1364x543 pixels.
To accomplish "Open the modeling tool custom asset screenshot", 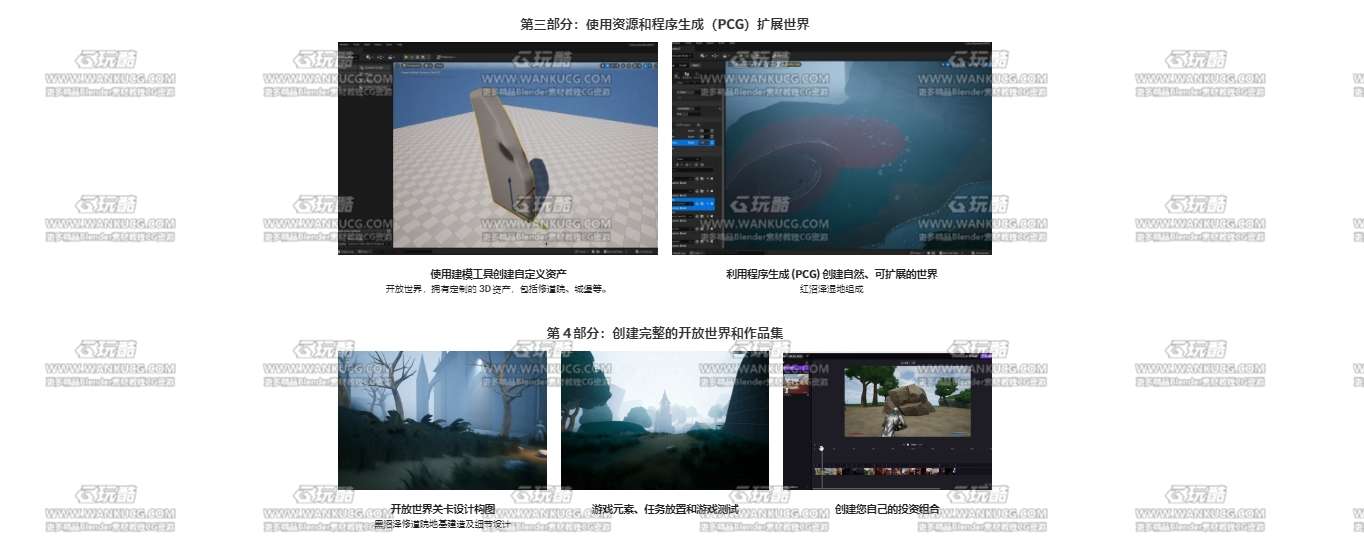I will (498, 148).
